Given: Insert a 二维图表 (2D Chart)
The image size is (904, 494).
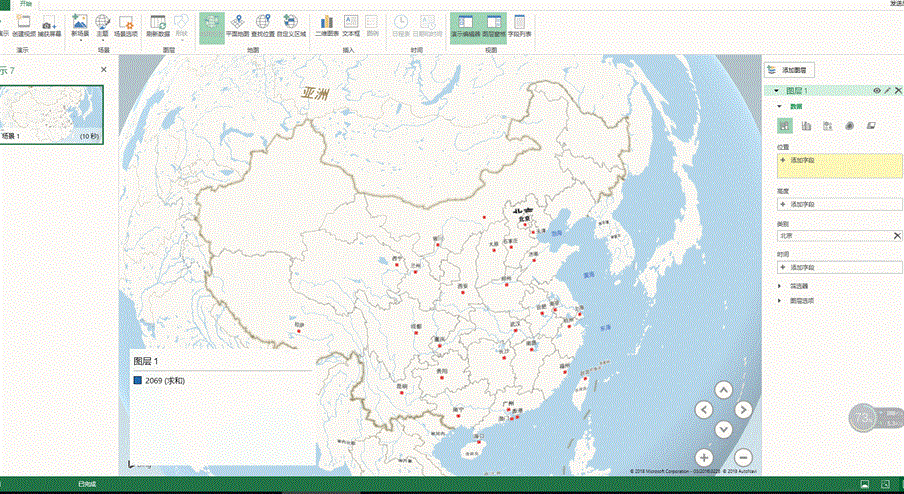Looking at the screenshot, I should (x=326, y=24).
